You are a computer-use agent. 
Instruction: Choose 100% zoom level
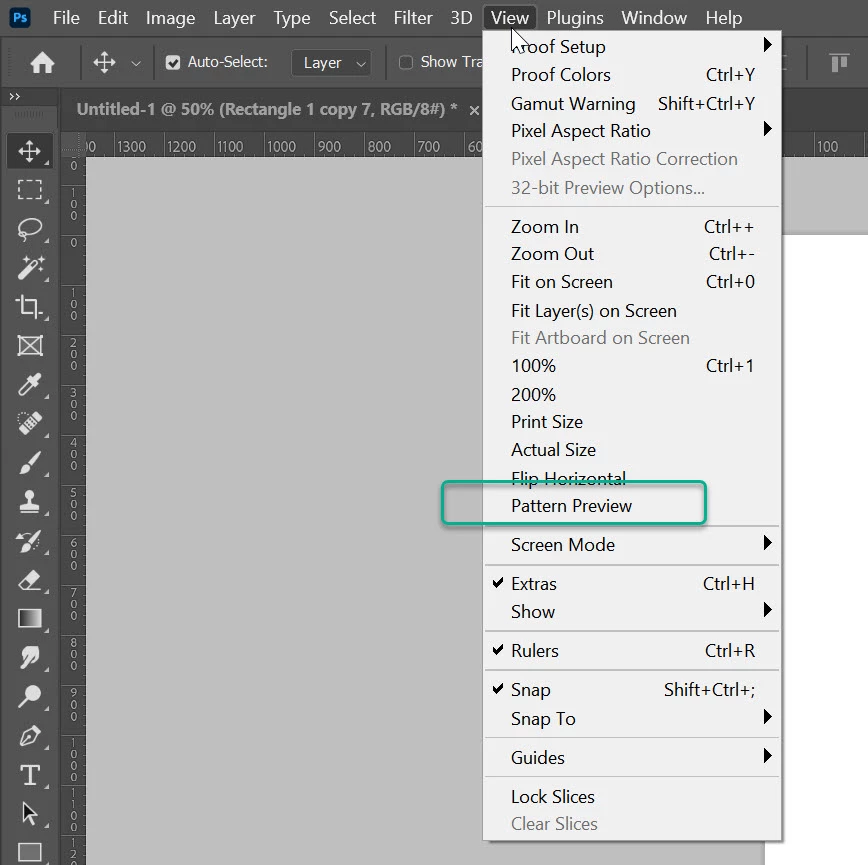coord(632,366)
